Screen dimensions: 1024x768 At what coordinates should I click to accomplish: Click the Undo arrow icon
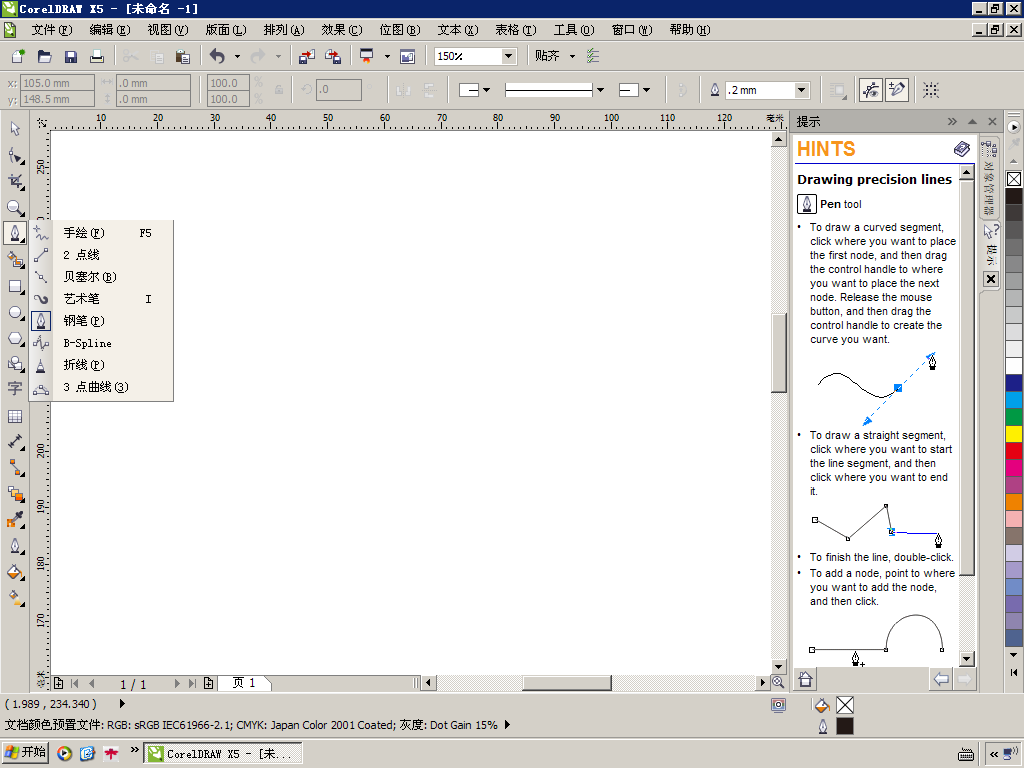pyautogui.click(x=217, y=56)
